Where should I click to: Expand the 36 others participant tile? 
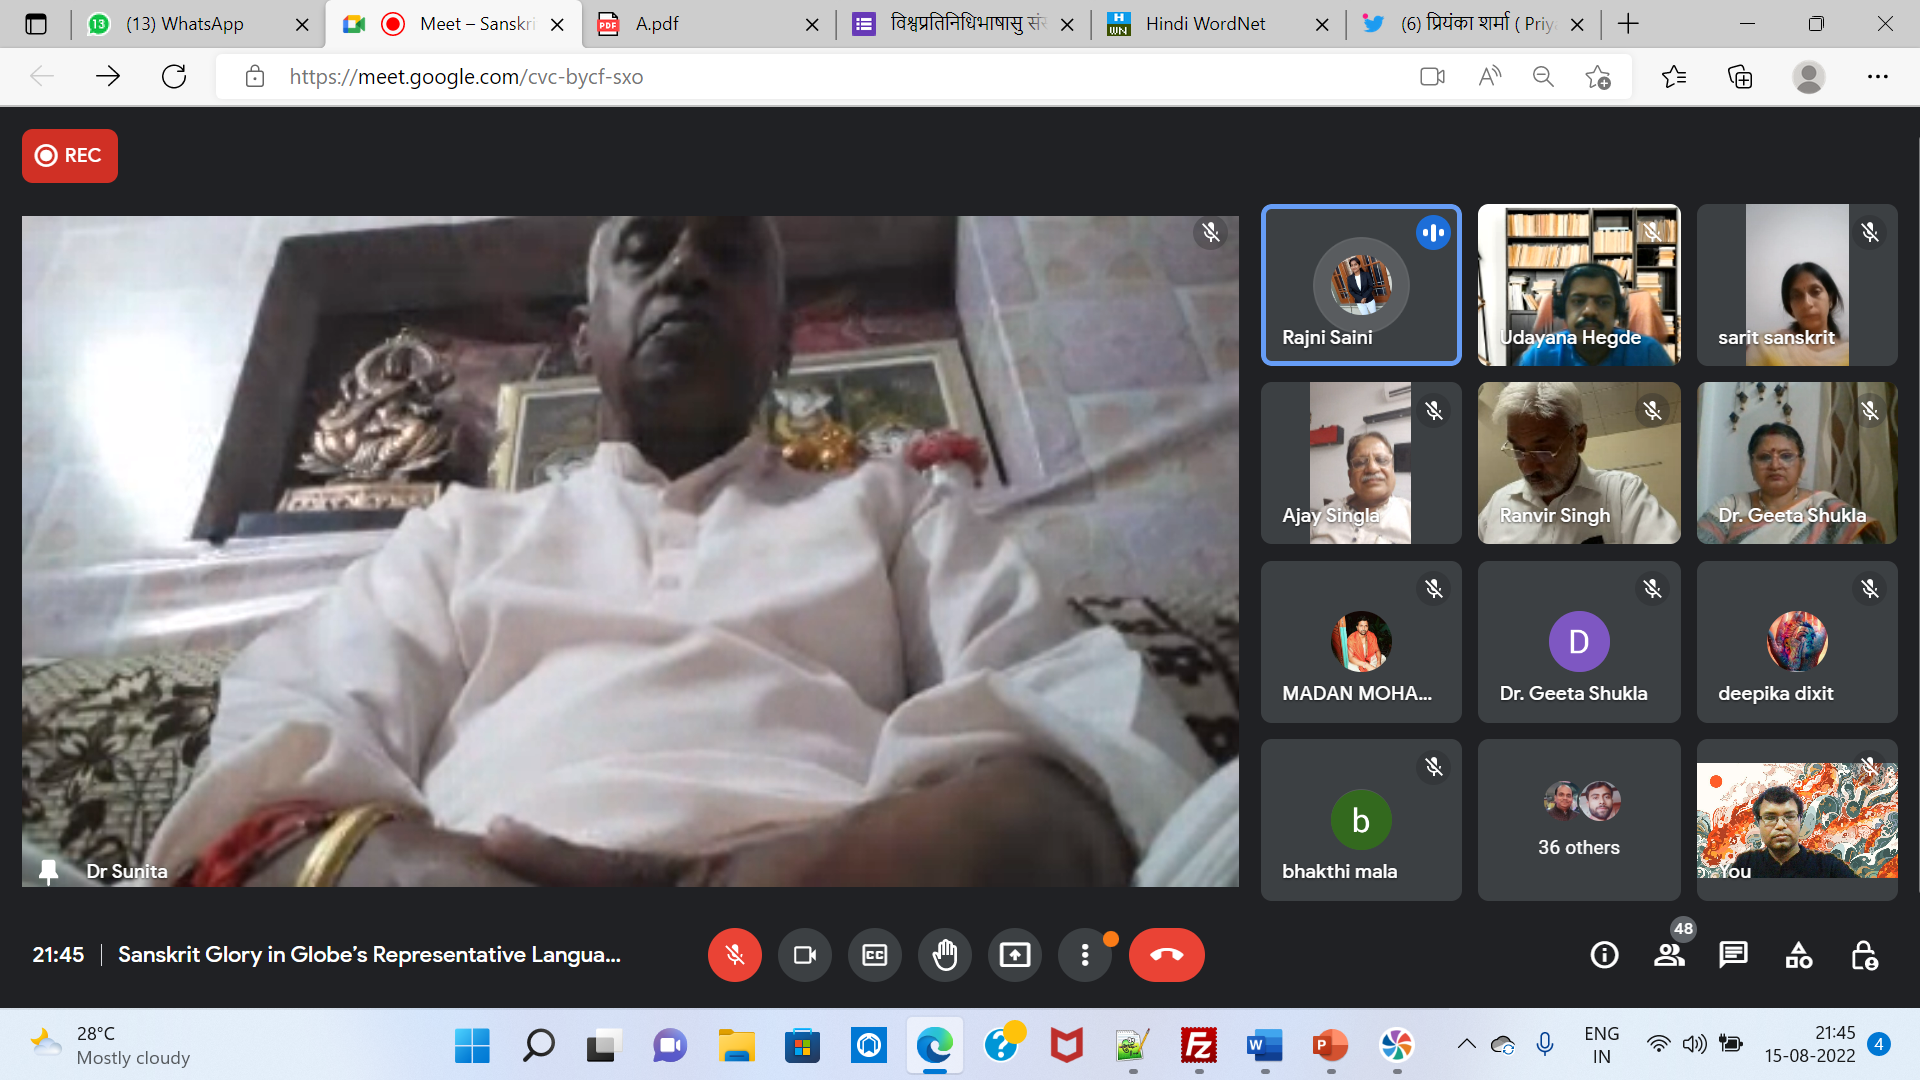coord(1578,820)
